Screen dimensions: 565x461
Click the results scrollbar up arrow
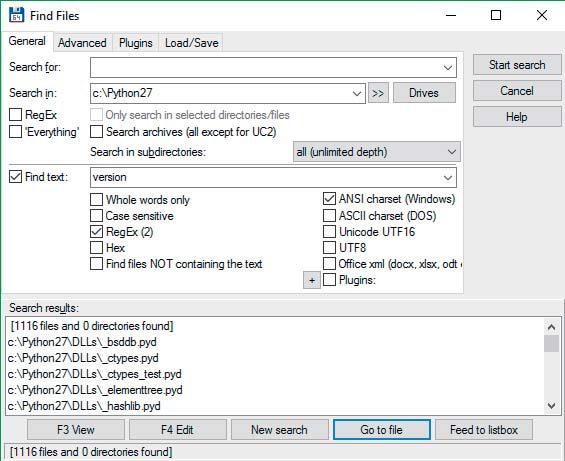pyautogui.click(x=551, y=327)
